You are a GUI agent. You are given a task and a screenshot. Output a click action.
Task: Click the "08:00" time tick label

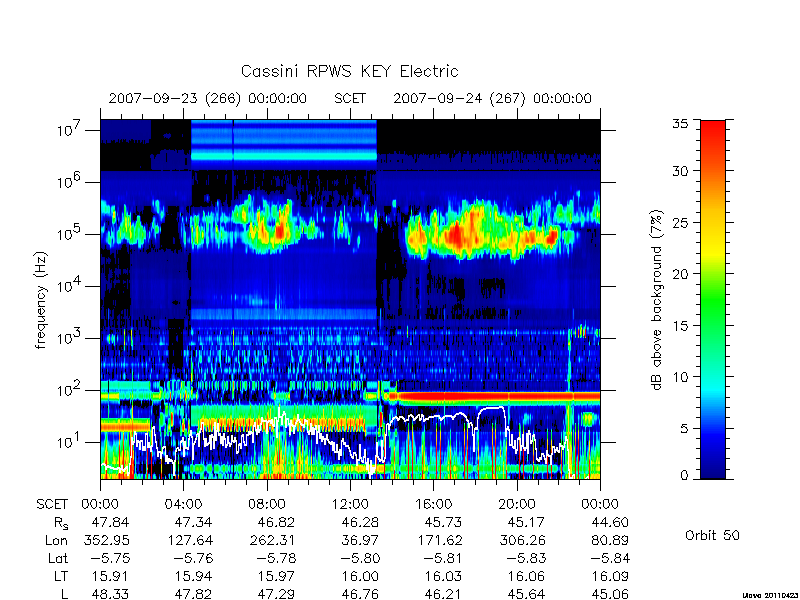pyautogui.click(x=266, y=504)
